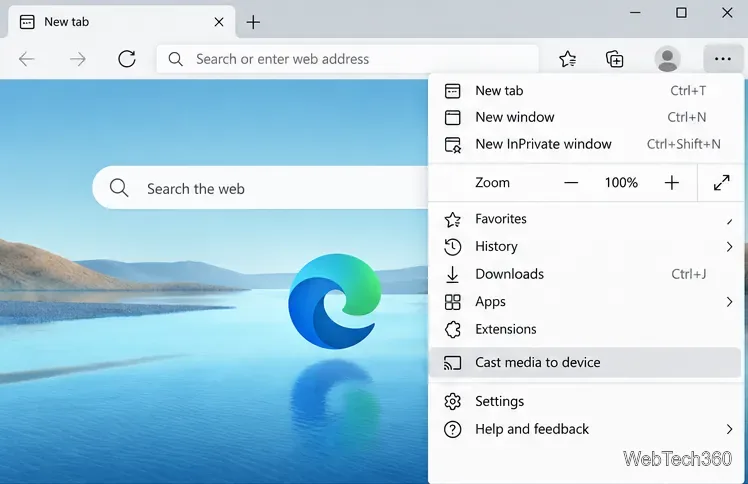This screenshot has height=484, width=748.
Task: Open Downloads from the menu
Action: [x=586, y=274]
